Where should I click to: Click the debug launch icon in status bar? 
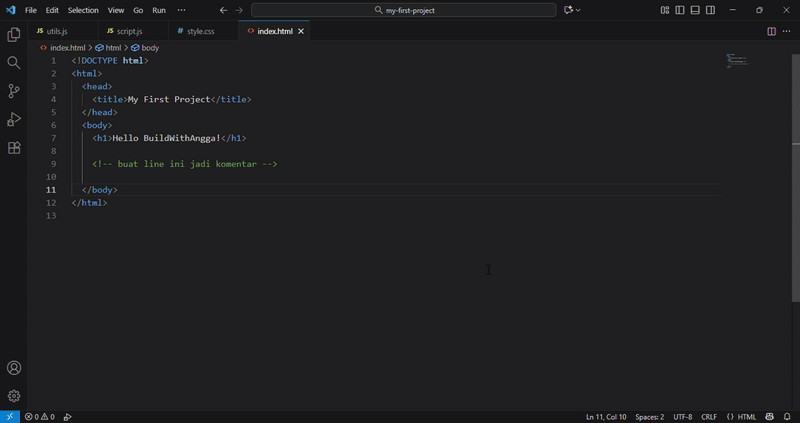(x=67, y=417)
